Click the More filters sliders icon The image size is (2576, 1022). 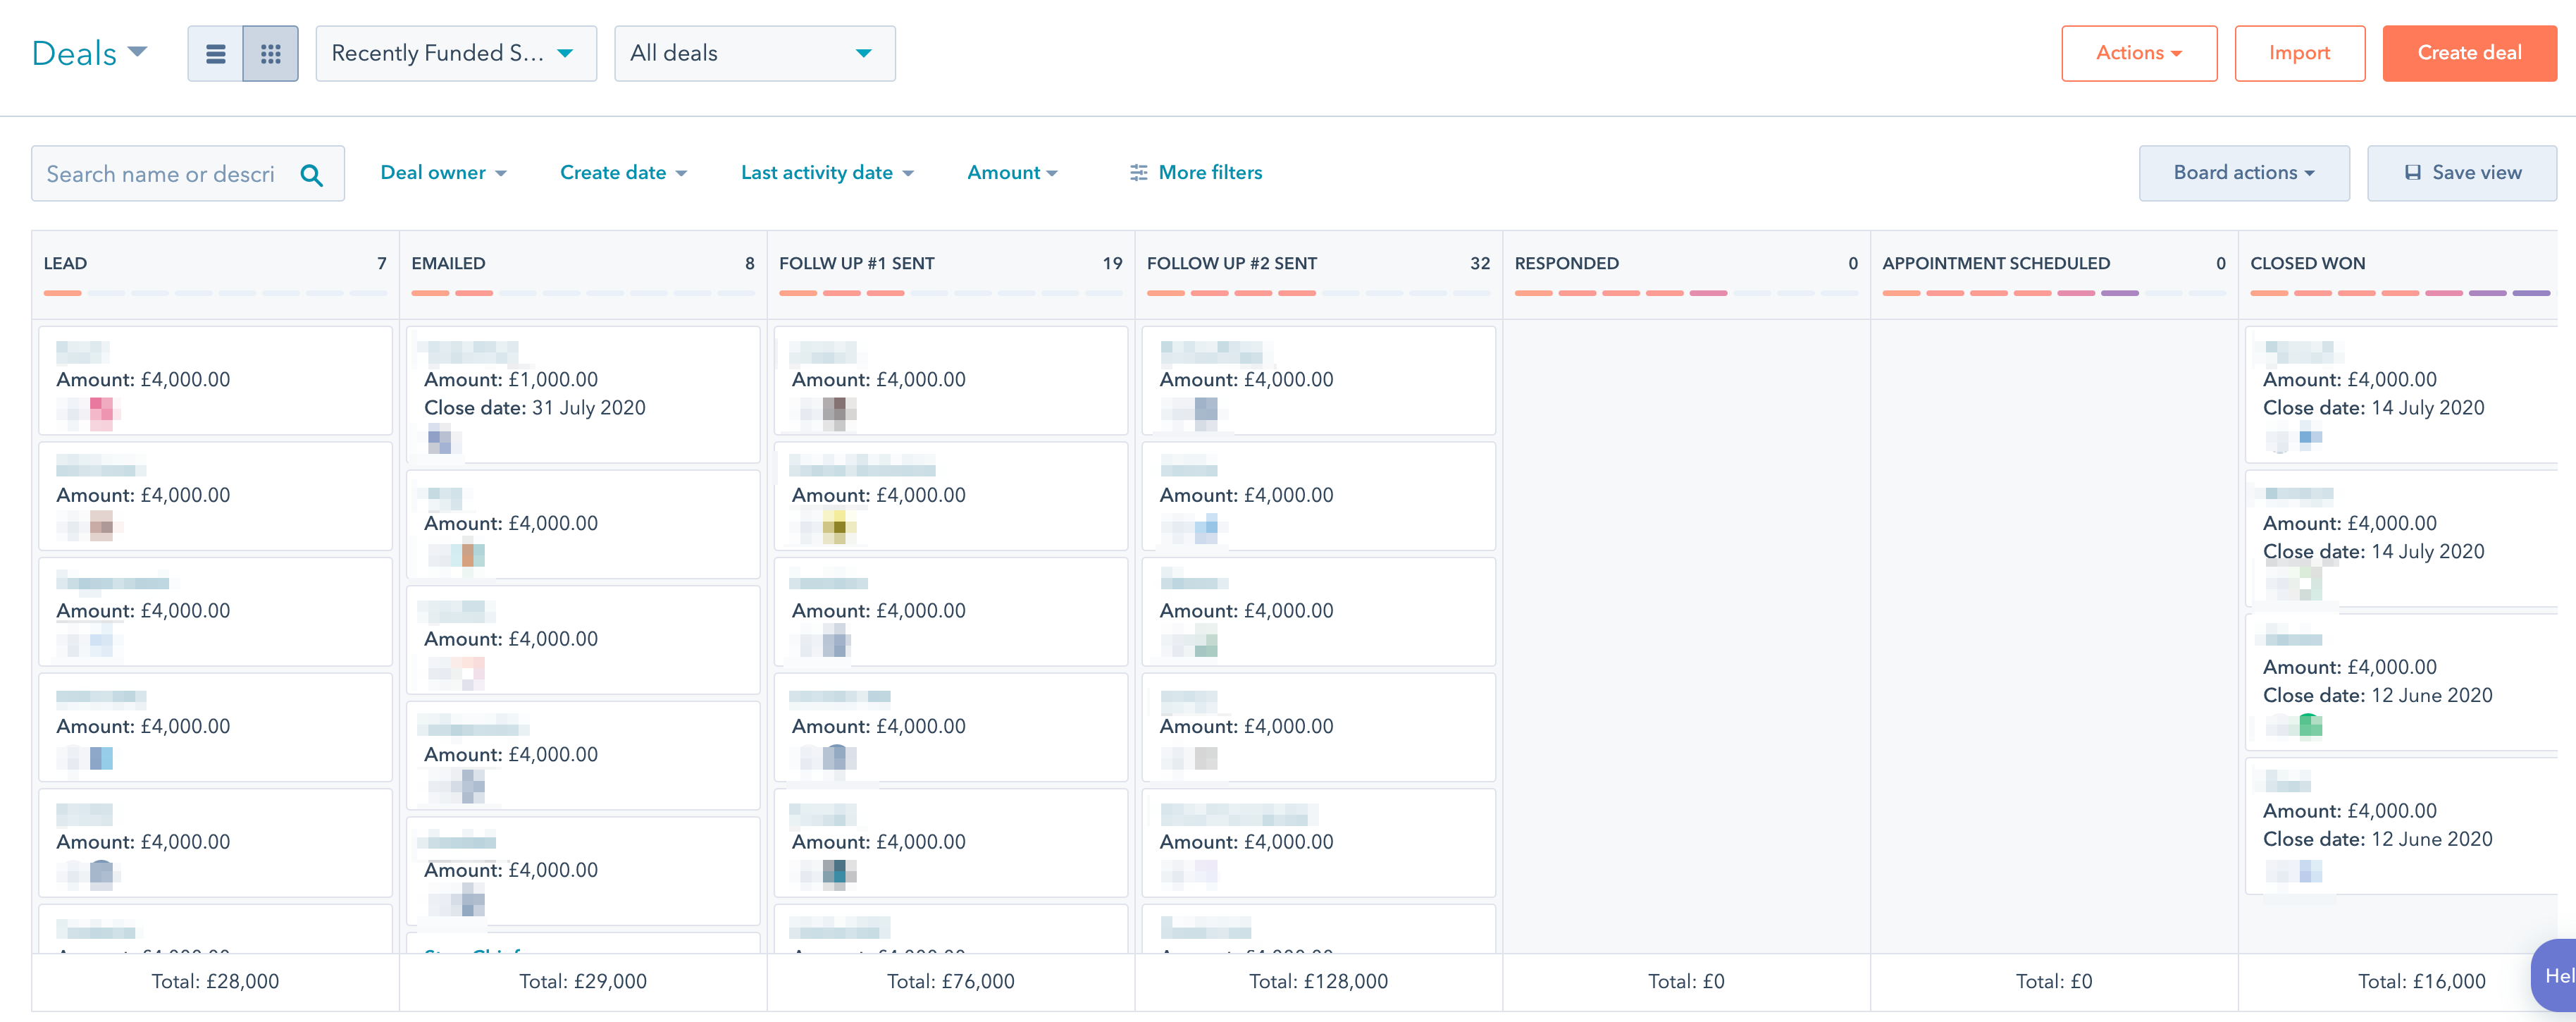tap(1138, 173)
